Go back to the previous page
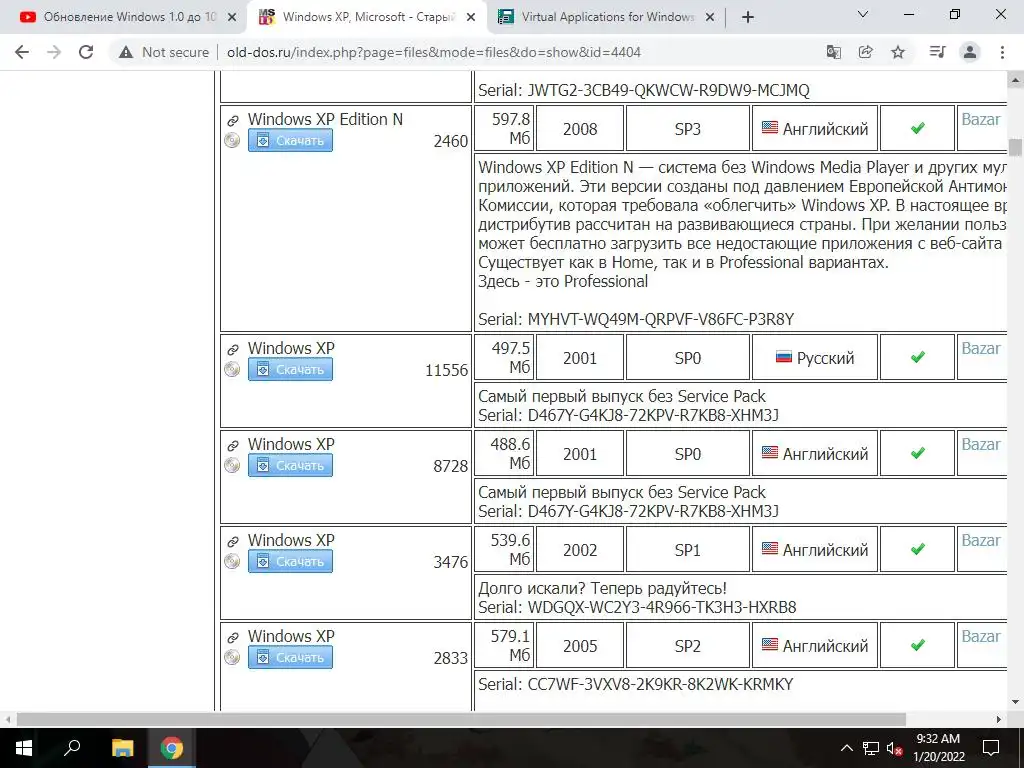The height and width of the screenshot is (768, 1024). pos(22,52)
